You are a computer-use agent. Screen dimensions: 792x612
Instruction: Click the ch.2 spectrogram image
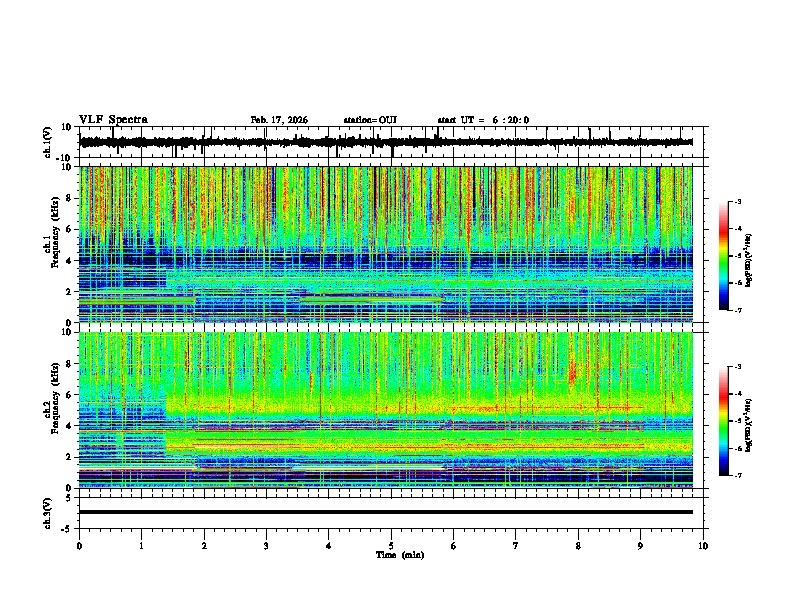(386, 410)
